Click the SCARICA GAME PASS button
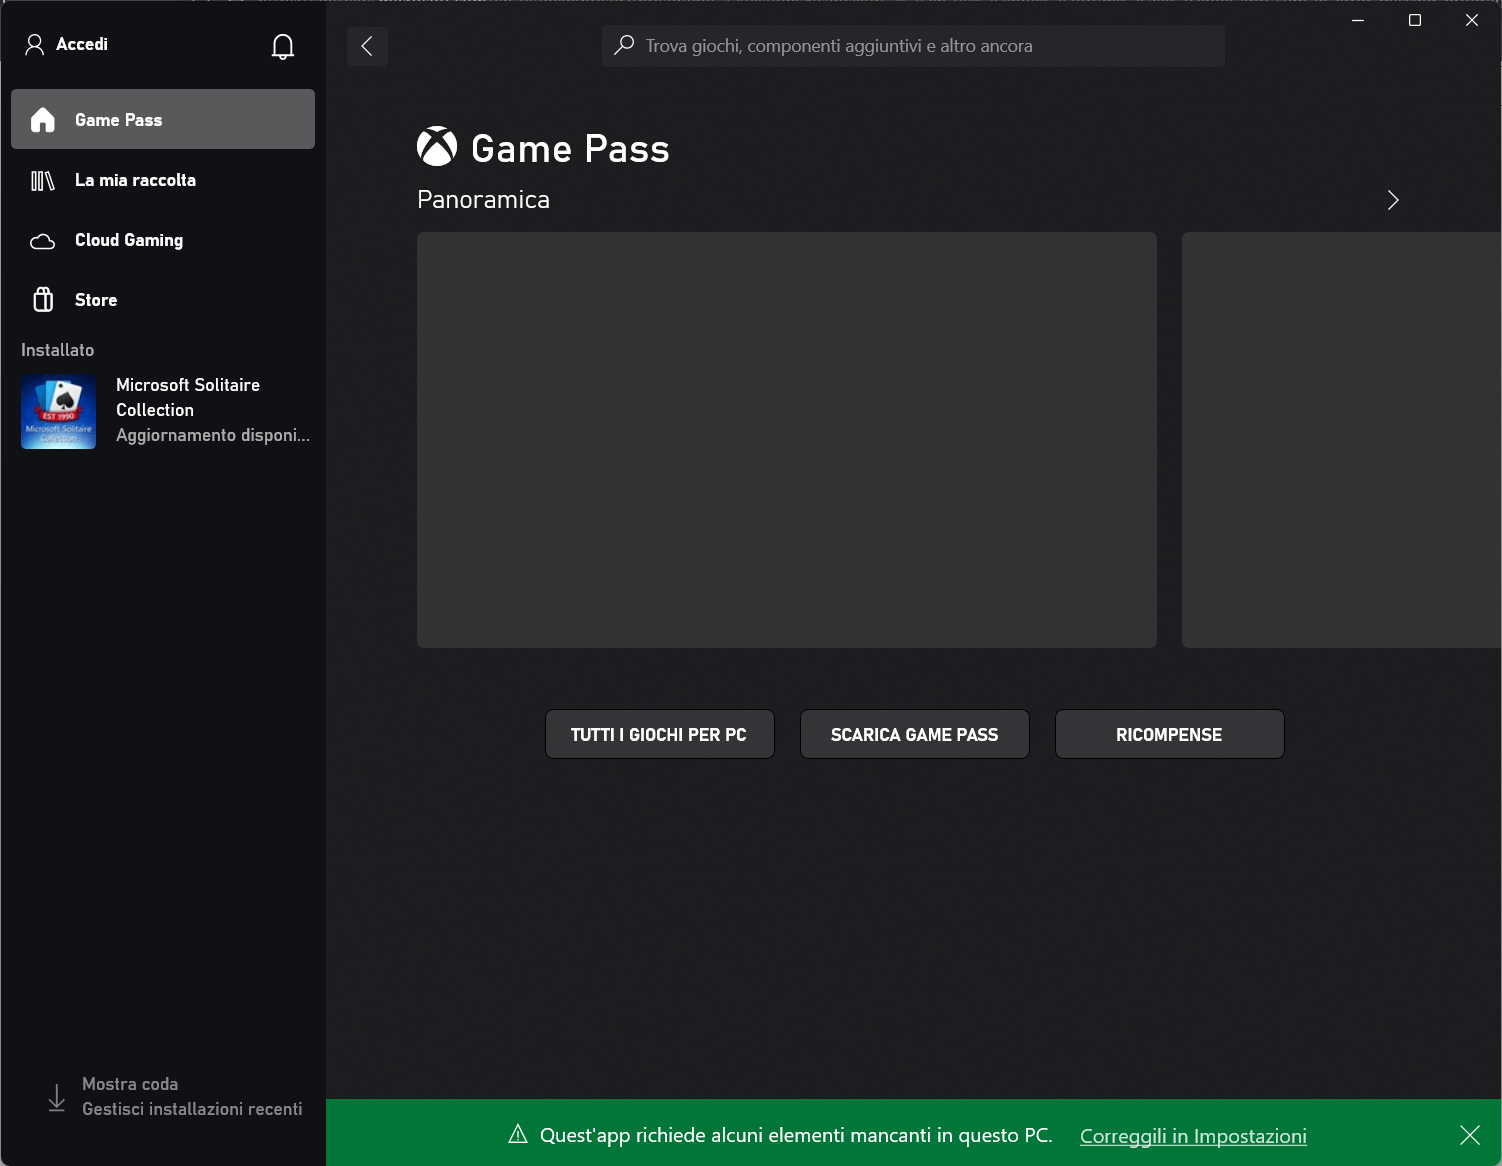This screenshot has width=1502, height=1166. point(915,734)
